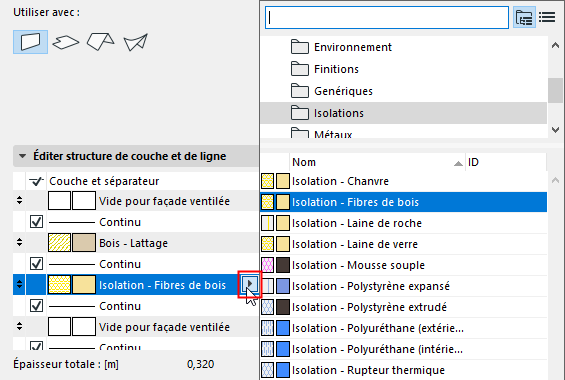The height and width of the screenshot is (380, 565).
Task: Click Mousse souple pink hatch preview icon
Action: pos(267,265)
